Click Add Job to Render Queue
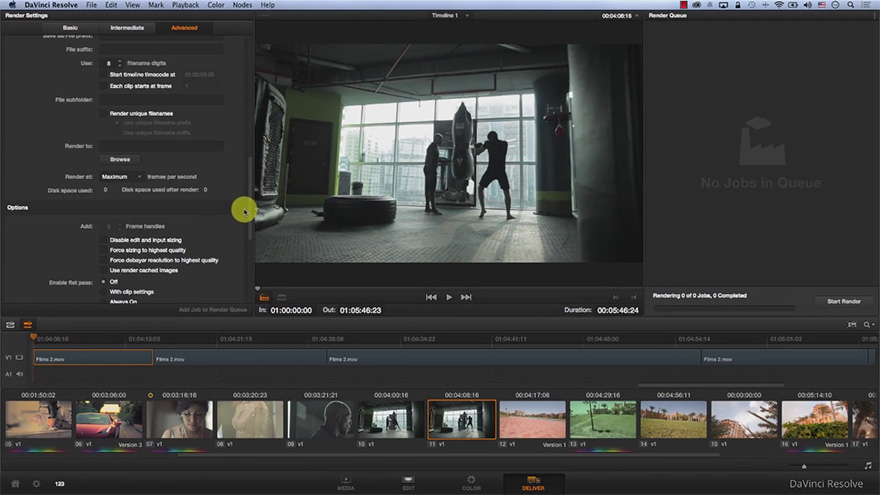The width and height of the screenshot is (880, 495). [x=213, y=310]
